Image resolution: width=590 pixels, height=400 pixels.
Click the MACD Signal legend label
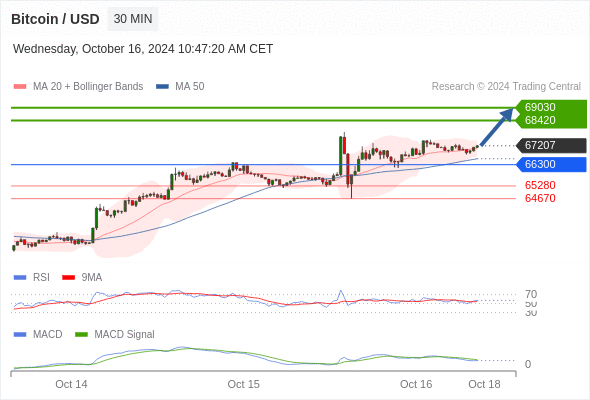tap(125, 335)
